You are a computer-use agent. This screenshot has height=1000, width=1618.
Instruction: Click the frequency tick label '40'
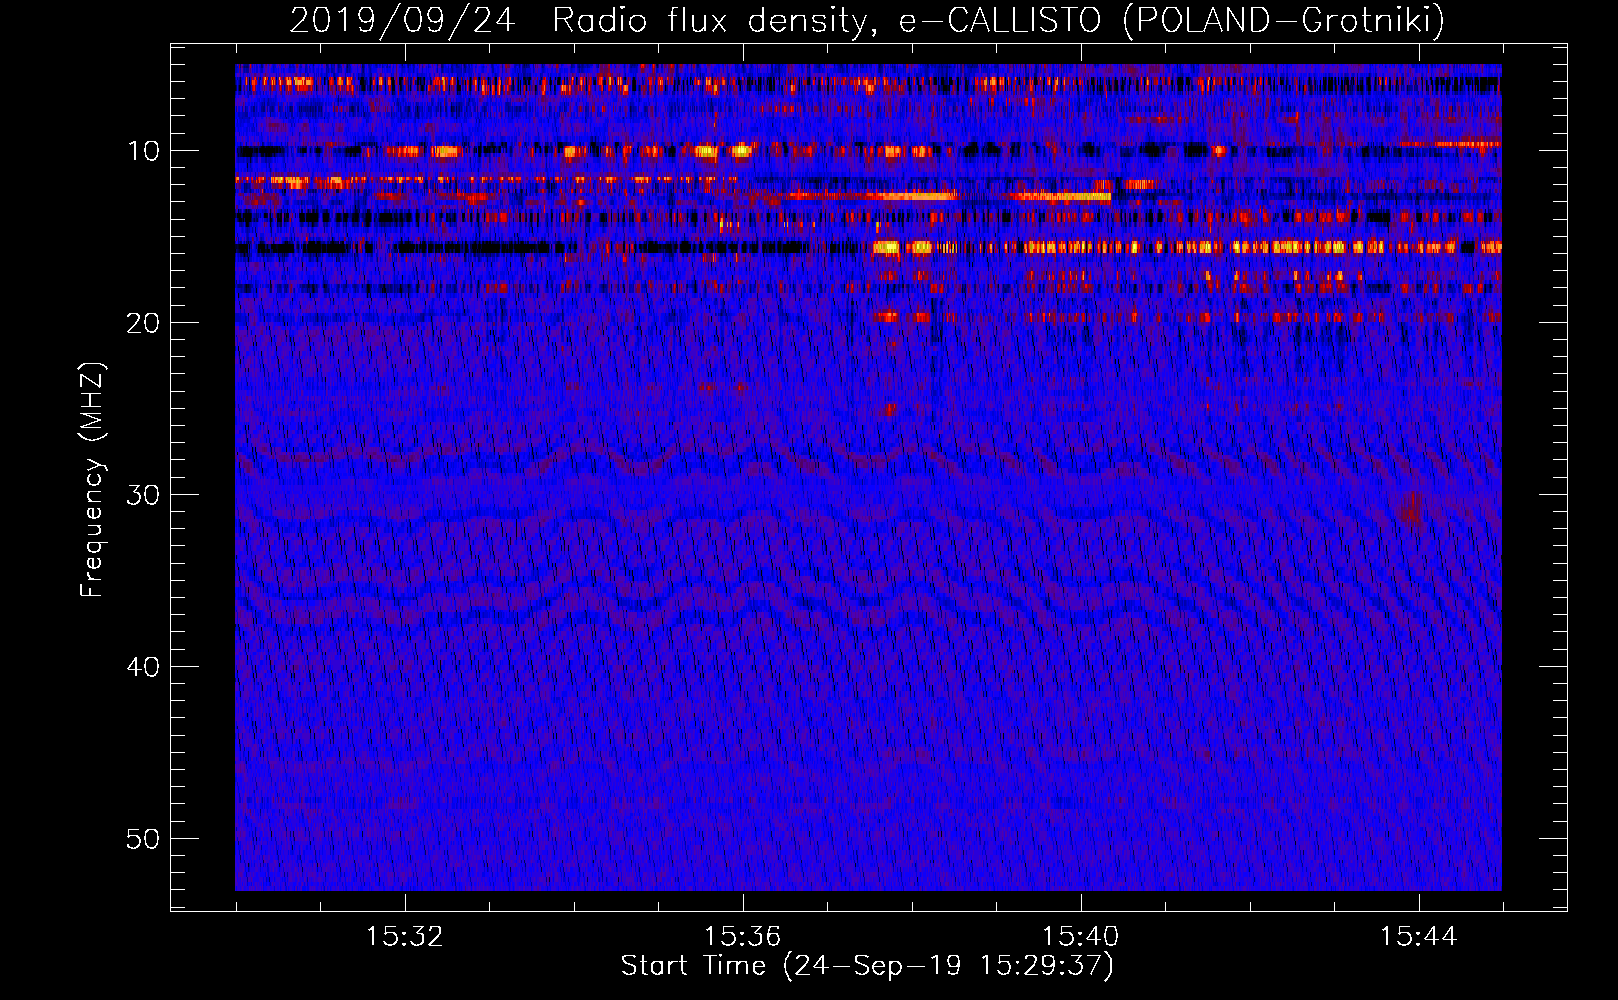coord(144,667)
